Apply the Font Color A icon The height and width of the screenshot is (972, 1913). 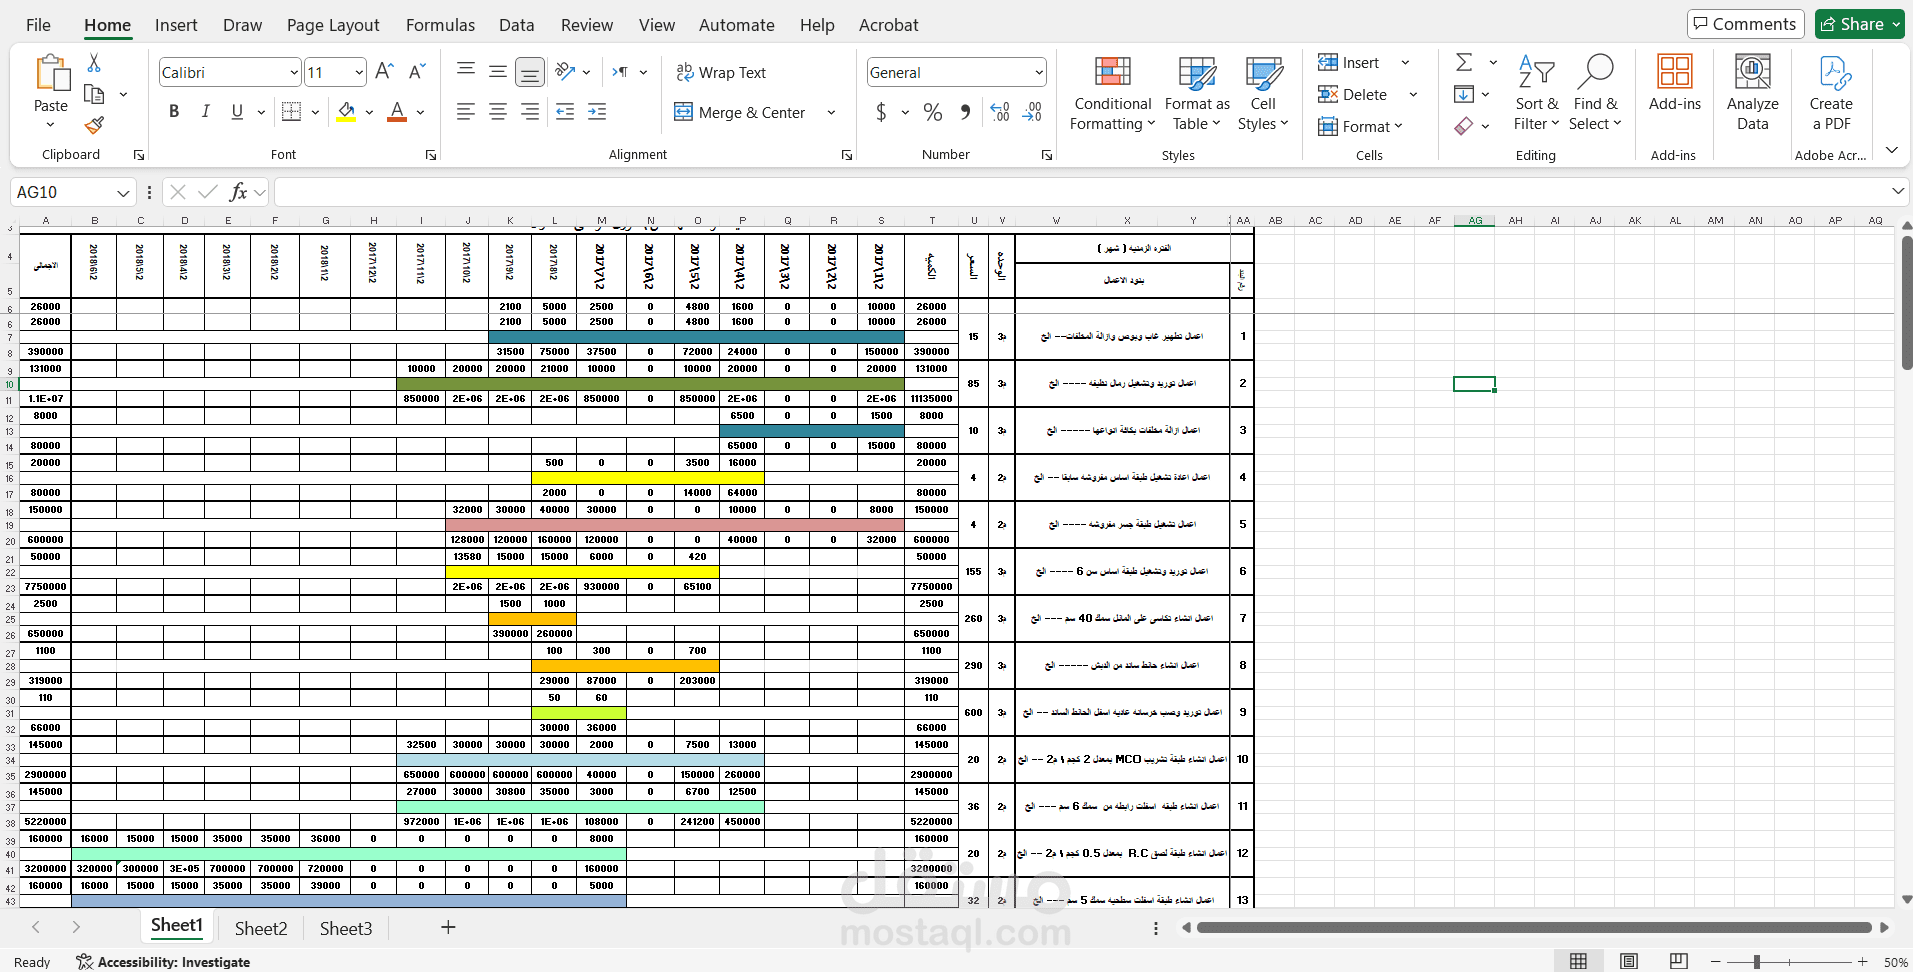click(397, 112)
